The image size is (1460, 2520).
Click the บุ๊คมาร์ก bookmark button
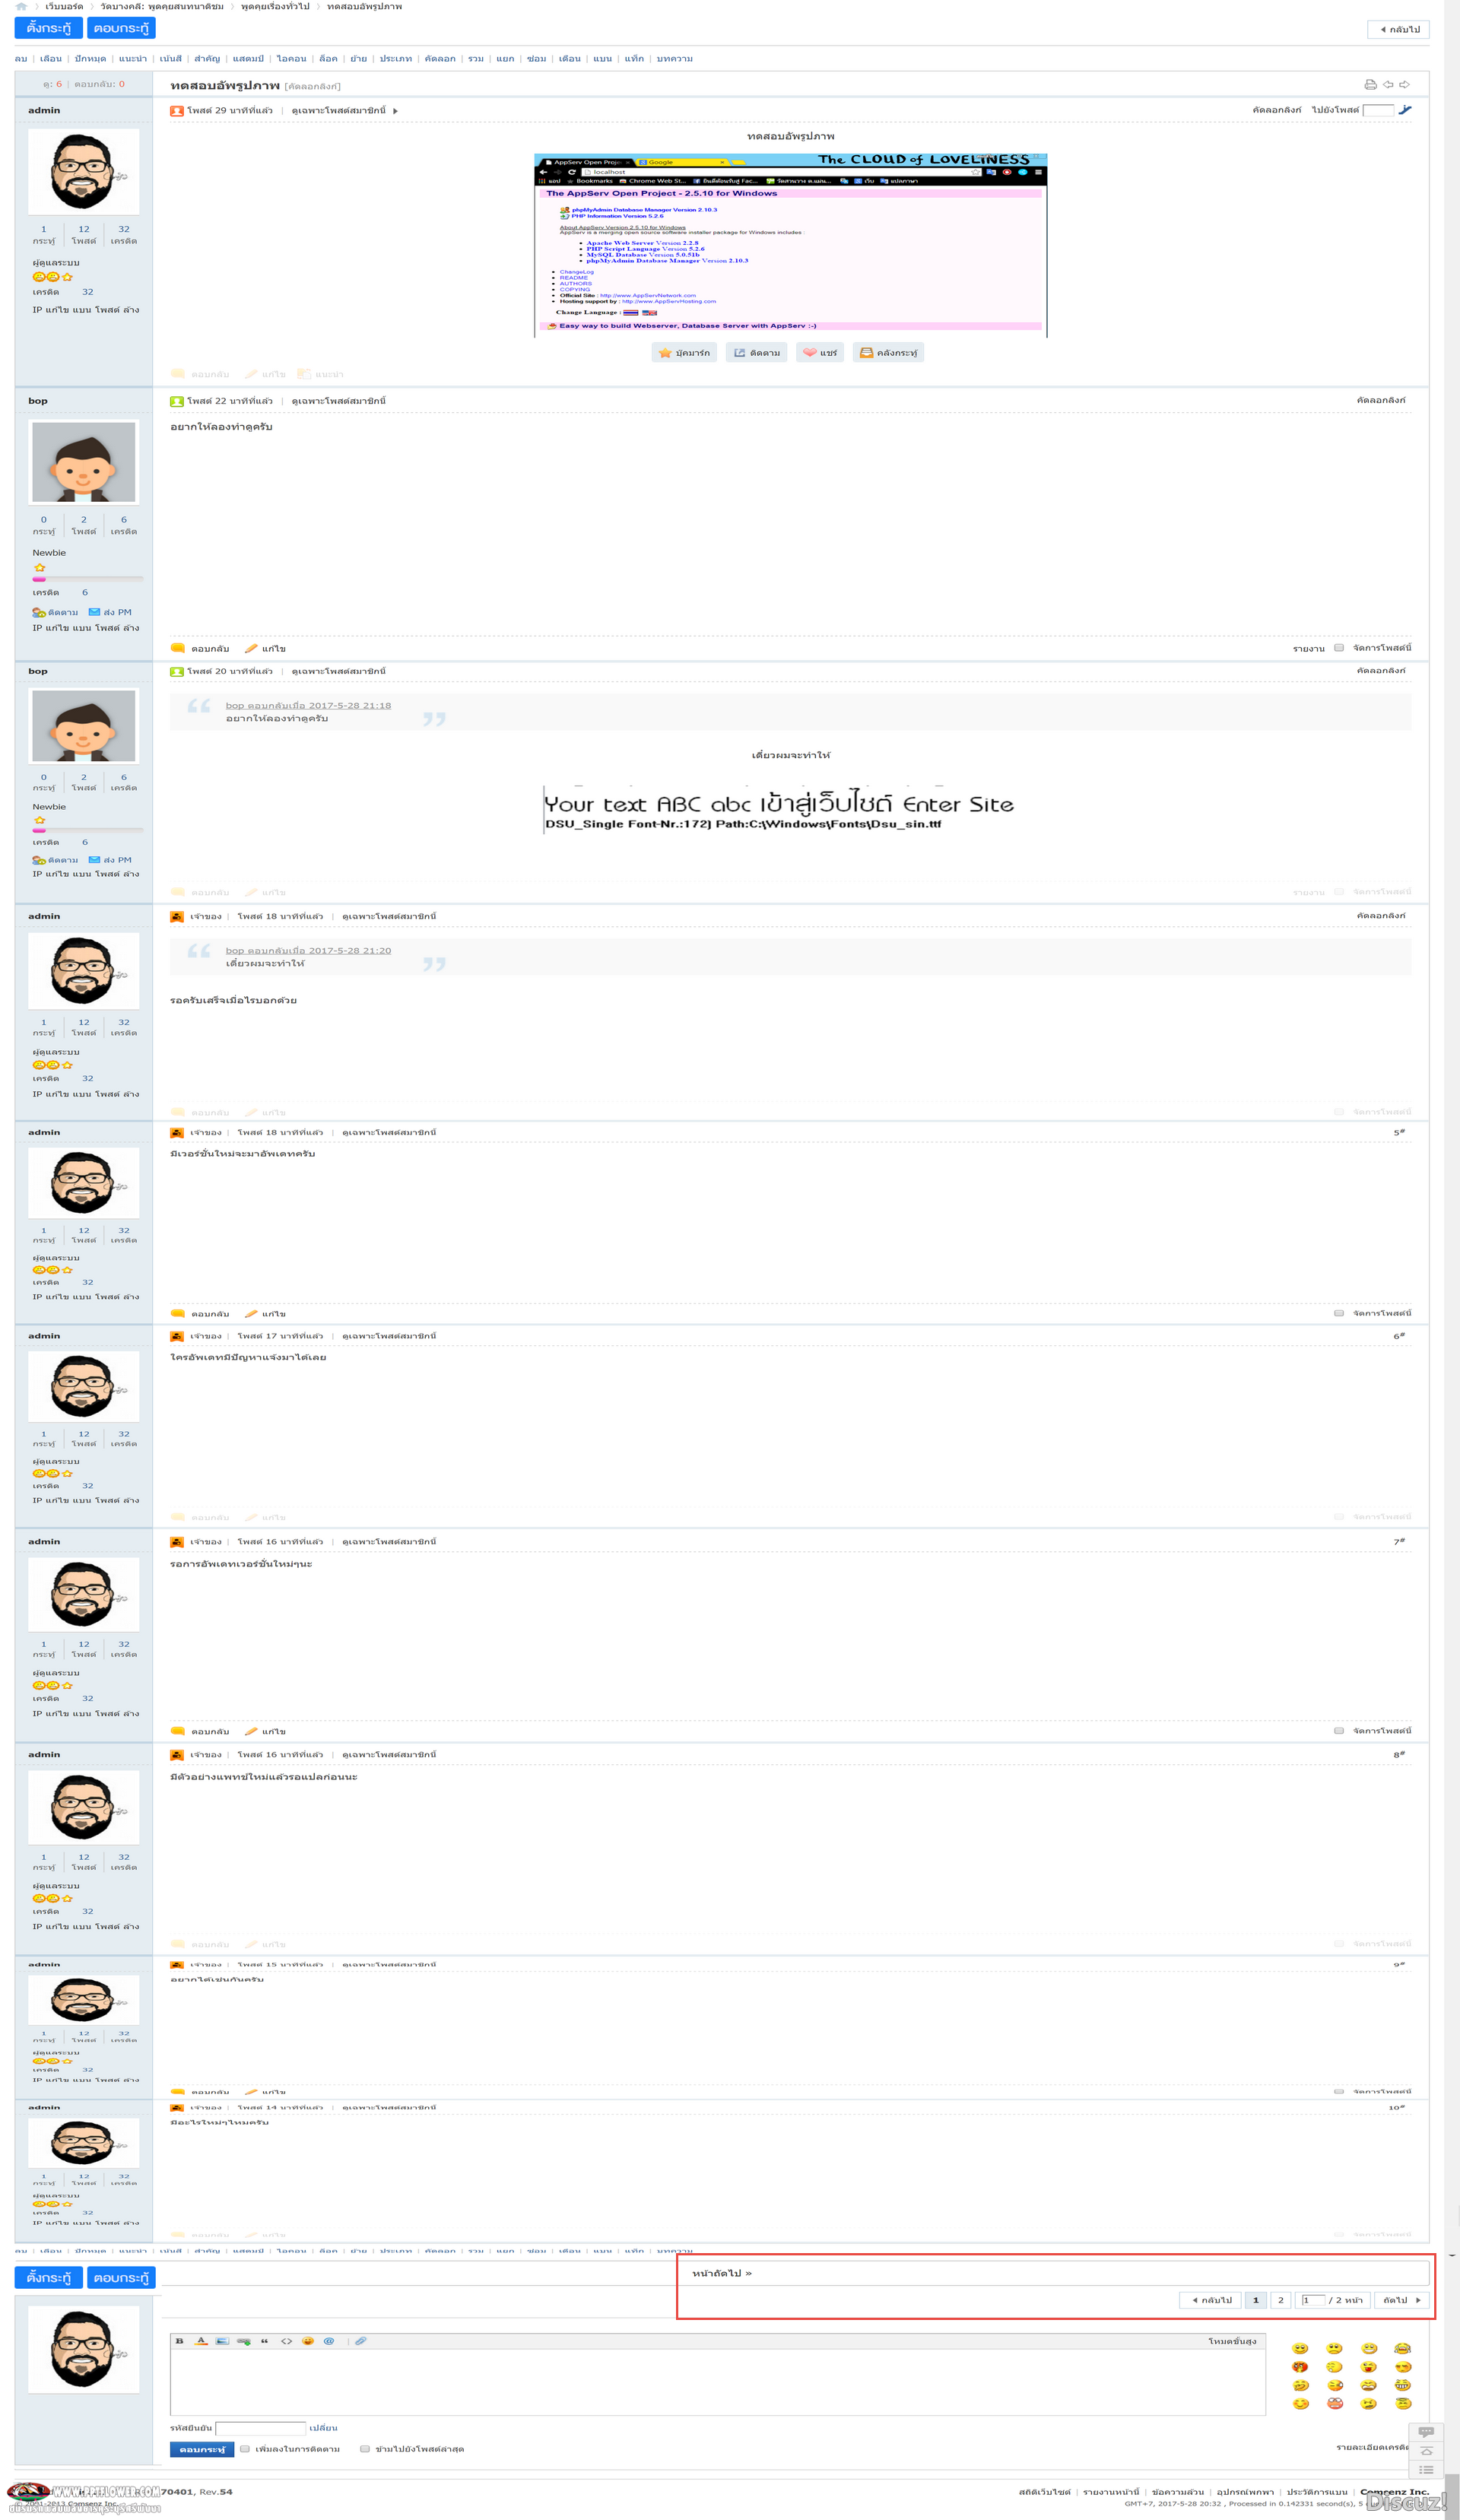point(684,353)
